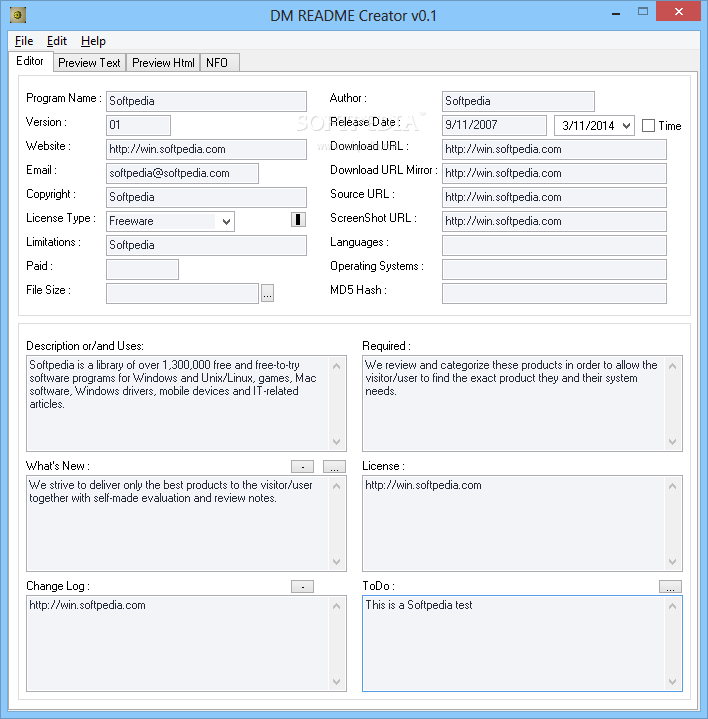
Task: Click Required scrollbar up arrow
Action: point(673,366)
